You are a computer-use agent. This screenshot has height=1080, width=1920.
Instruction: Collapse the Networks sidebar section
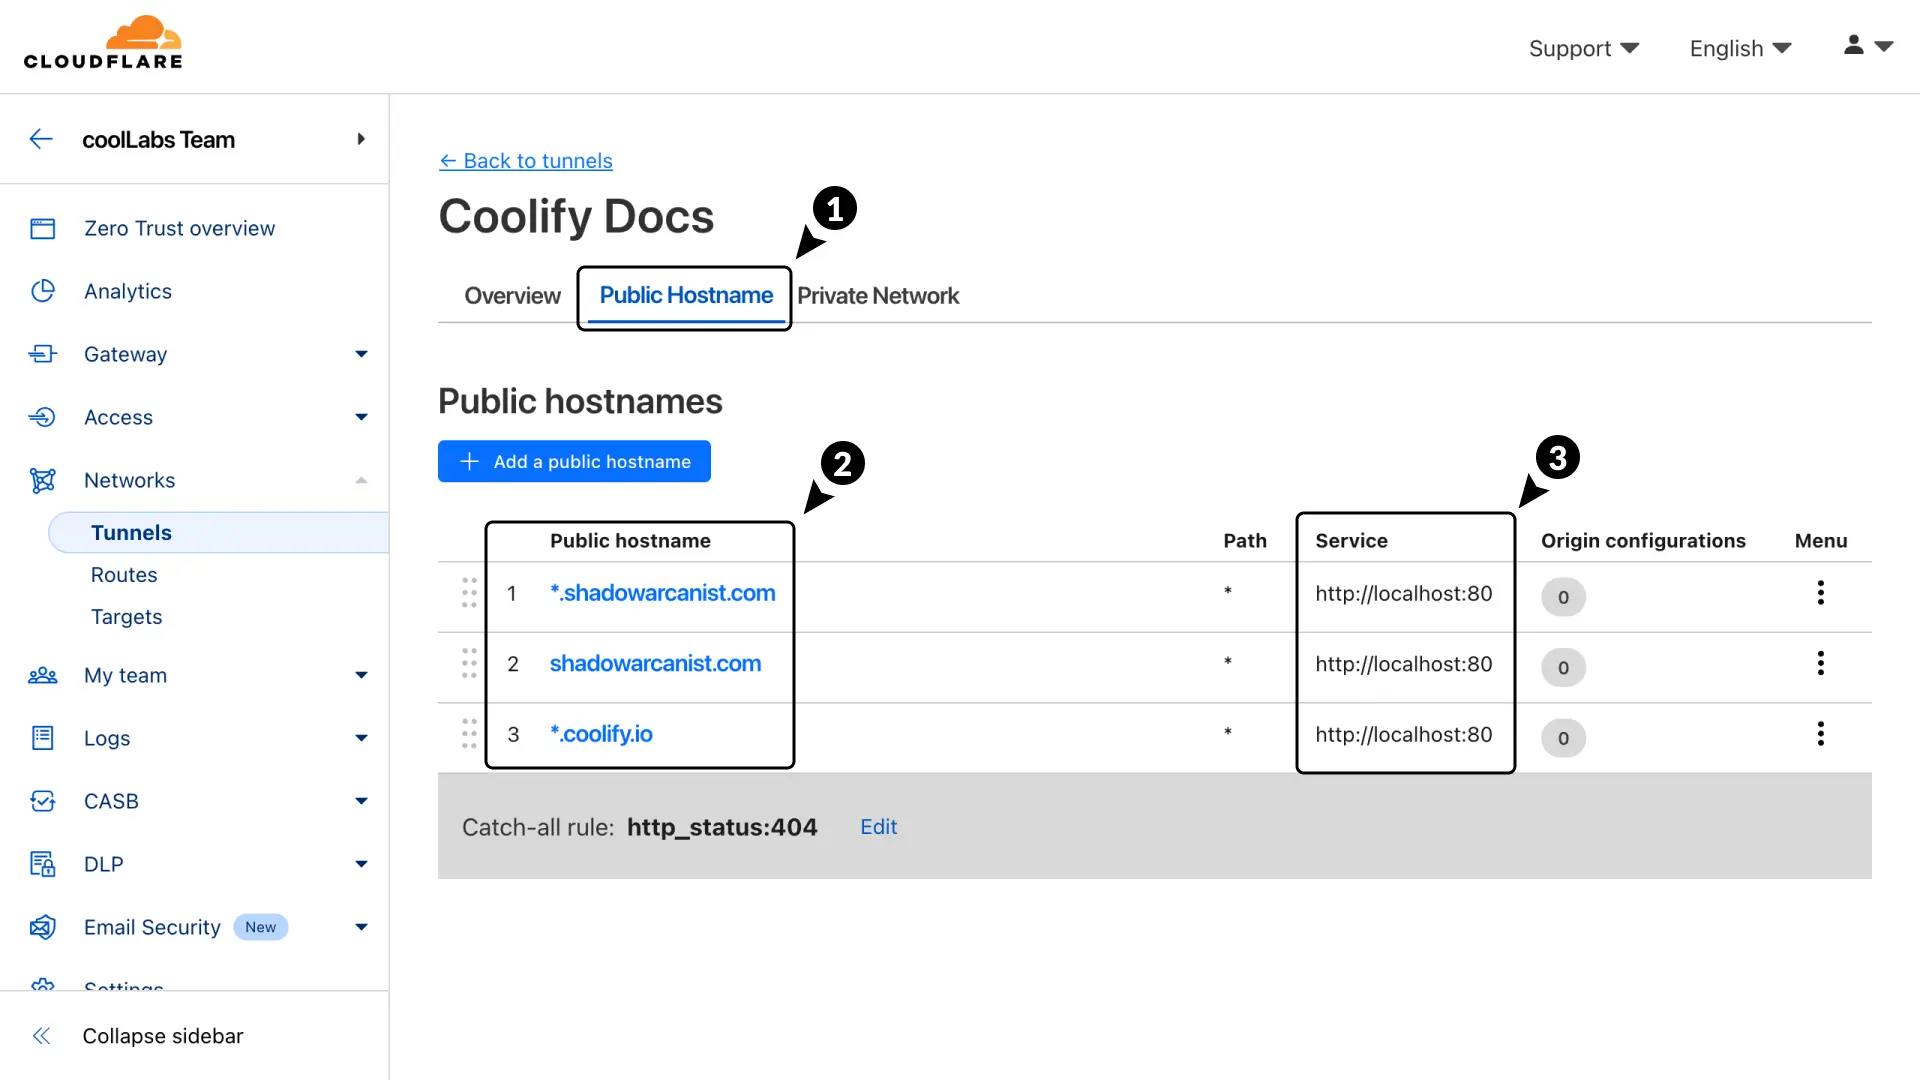[x=361, y=480]
